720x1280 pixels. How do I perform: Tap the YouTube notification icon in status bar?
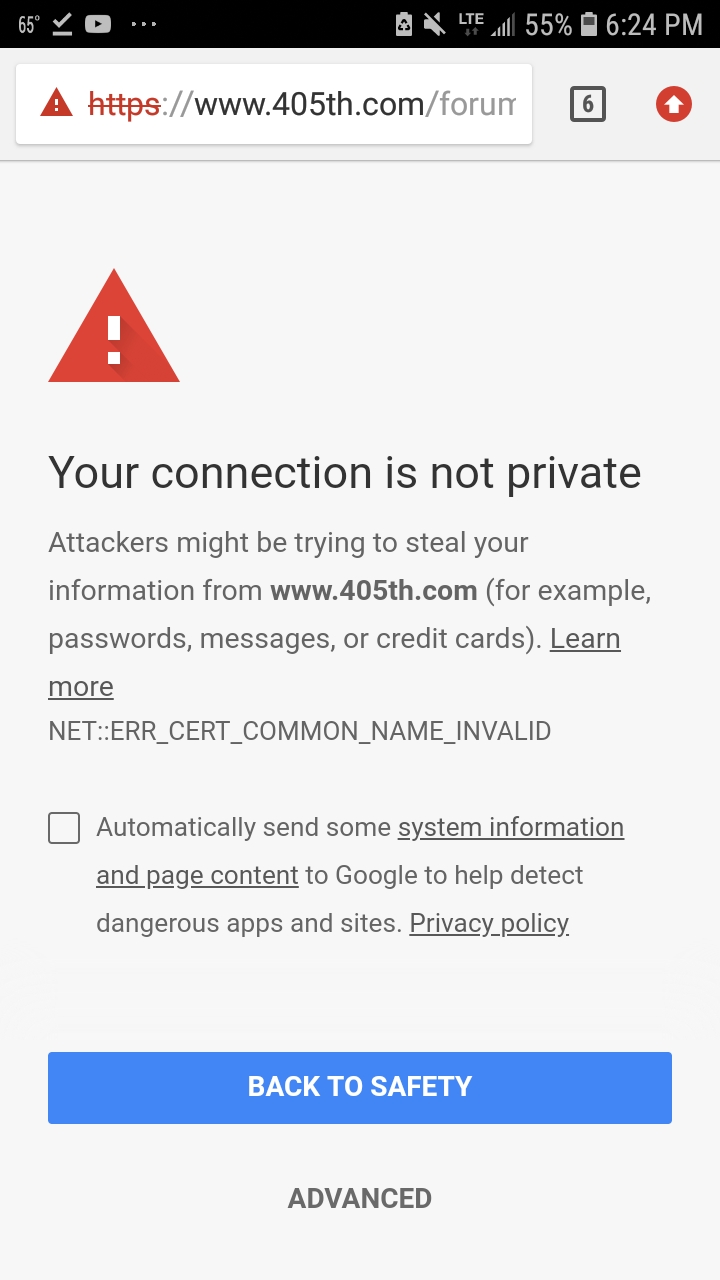pos(98,24)
